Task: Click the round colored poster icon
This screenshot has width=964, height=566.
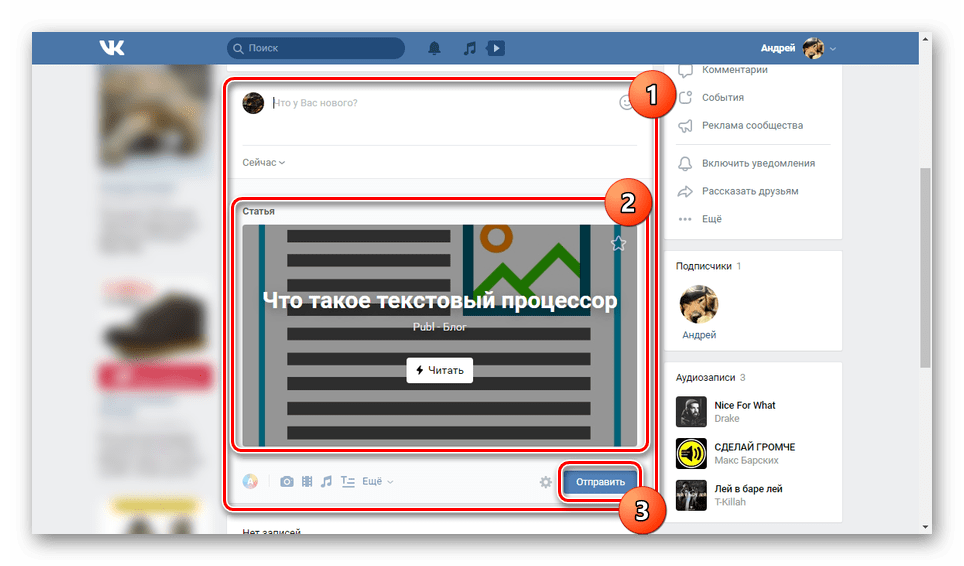Action: [x=250, y=481]
